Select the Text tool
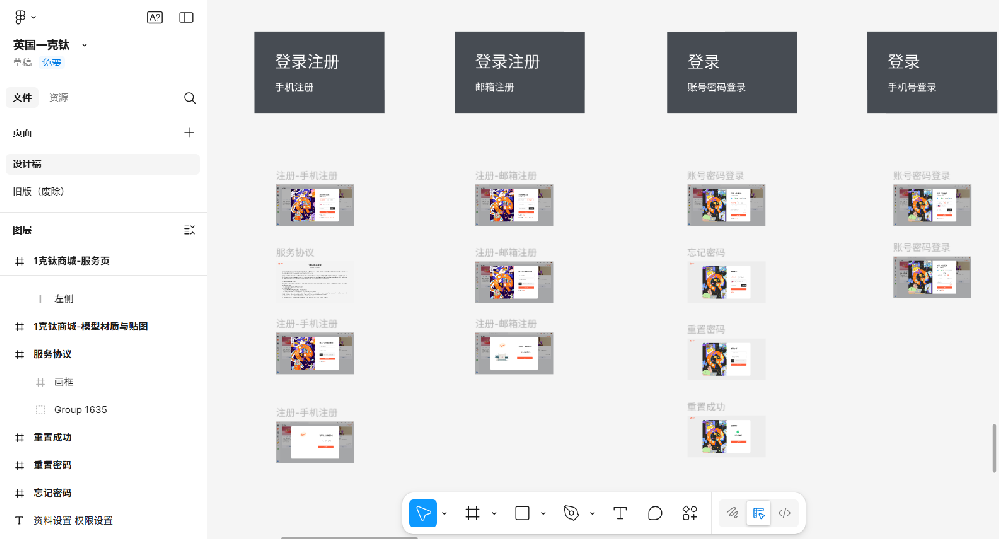This screenshot has width=999, height=539. point(620,513)
